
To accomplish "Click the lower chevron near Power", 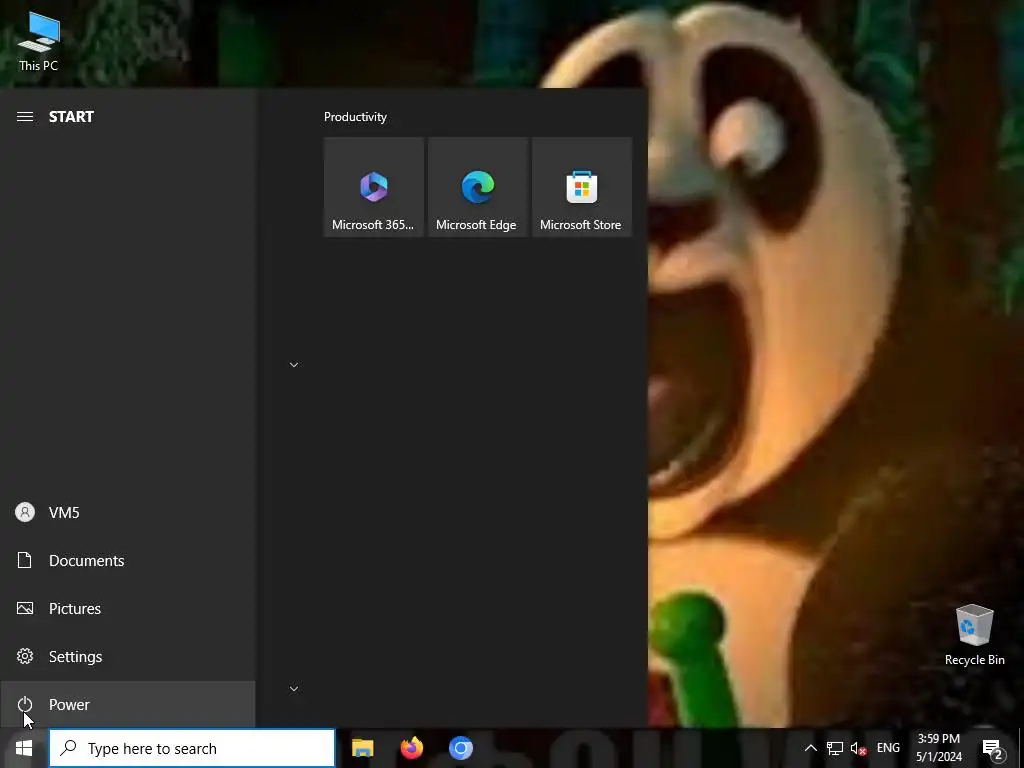I will [x=294, y=688].
